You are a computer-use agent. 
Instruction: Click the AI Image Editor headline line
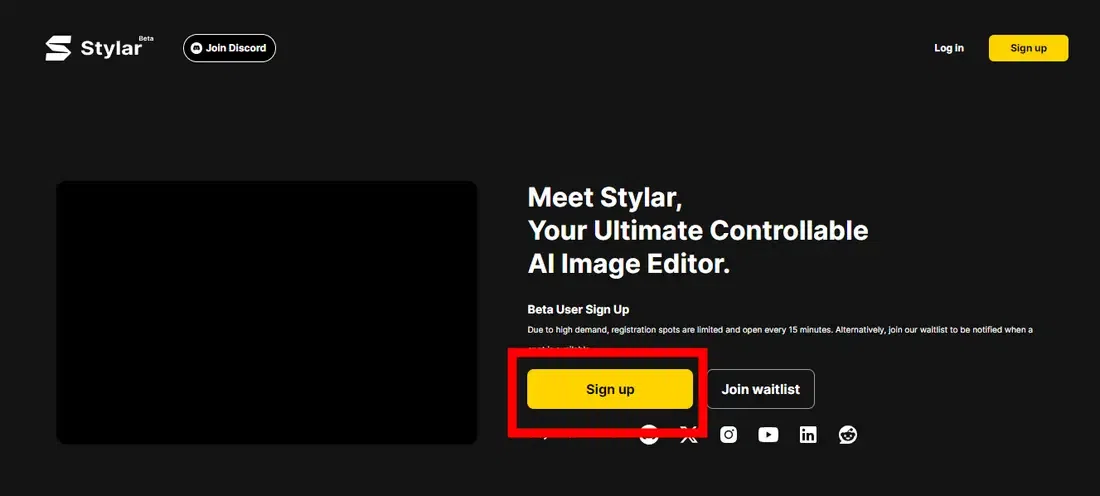point(629,264)
